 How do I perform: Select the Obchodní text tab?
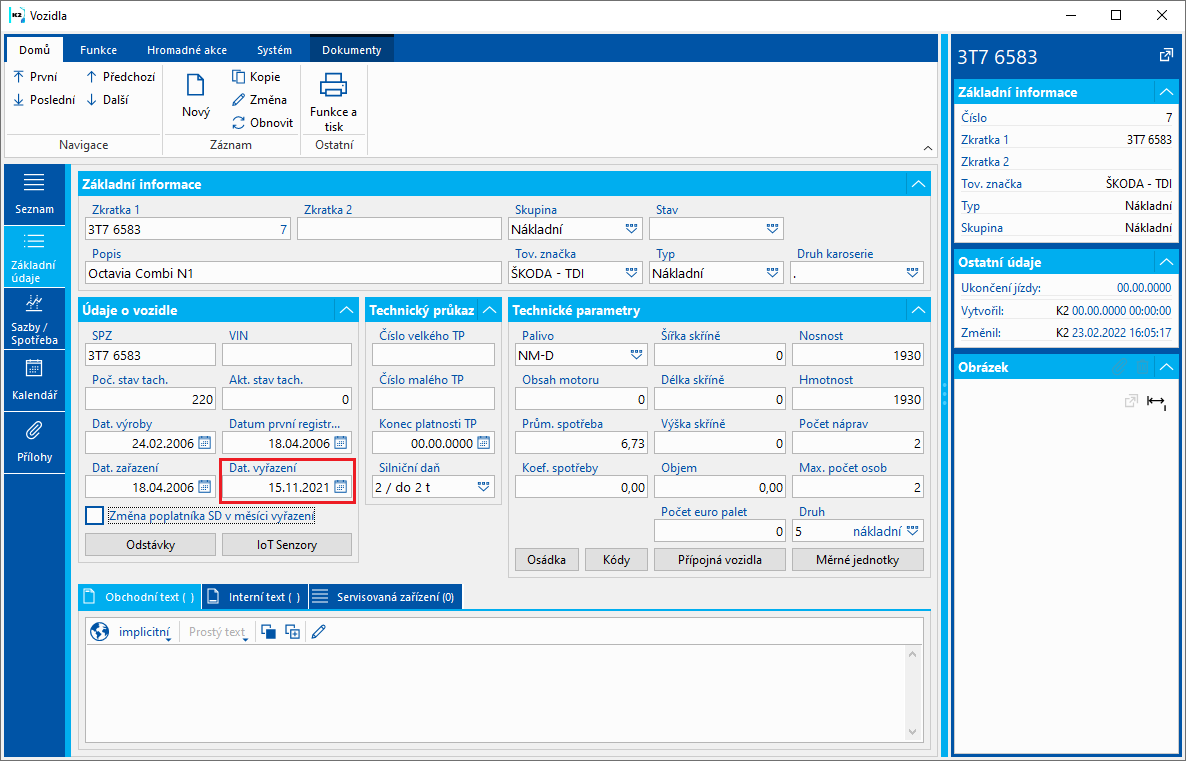pos(140,597)
